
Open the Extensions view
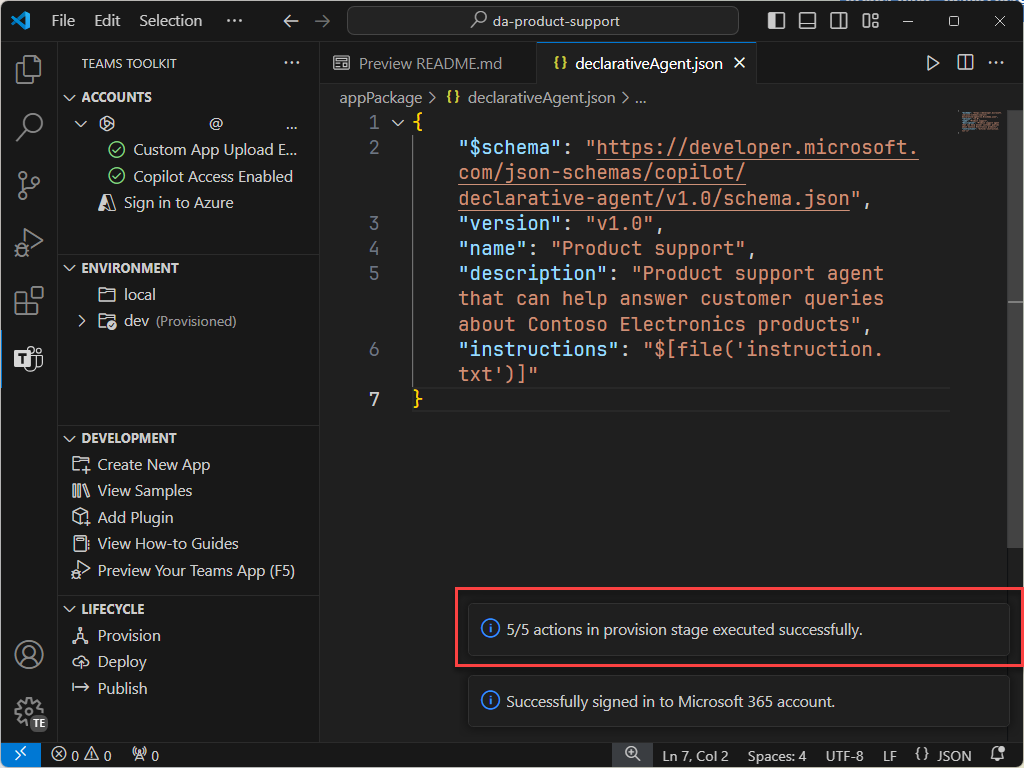[27, 299]
